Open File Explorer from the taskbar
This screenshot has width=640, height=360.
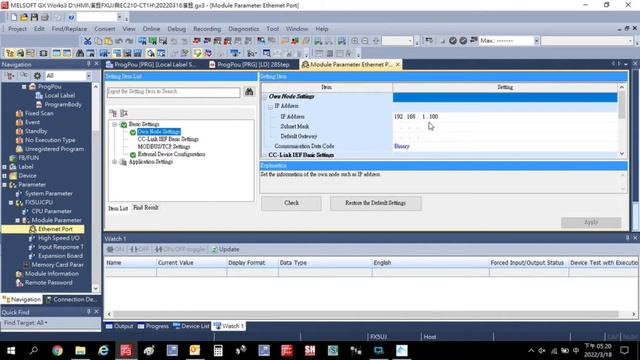80,350
